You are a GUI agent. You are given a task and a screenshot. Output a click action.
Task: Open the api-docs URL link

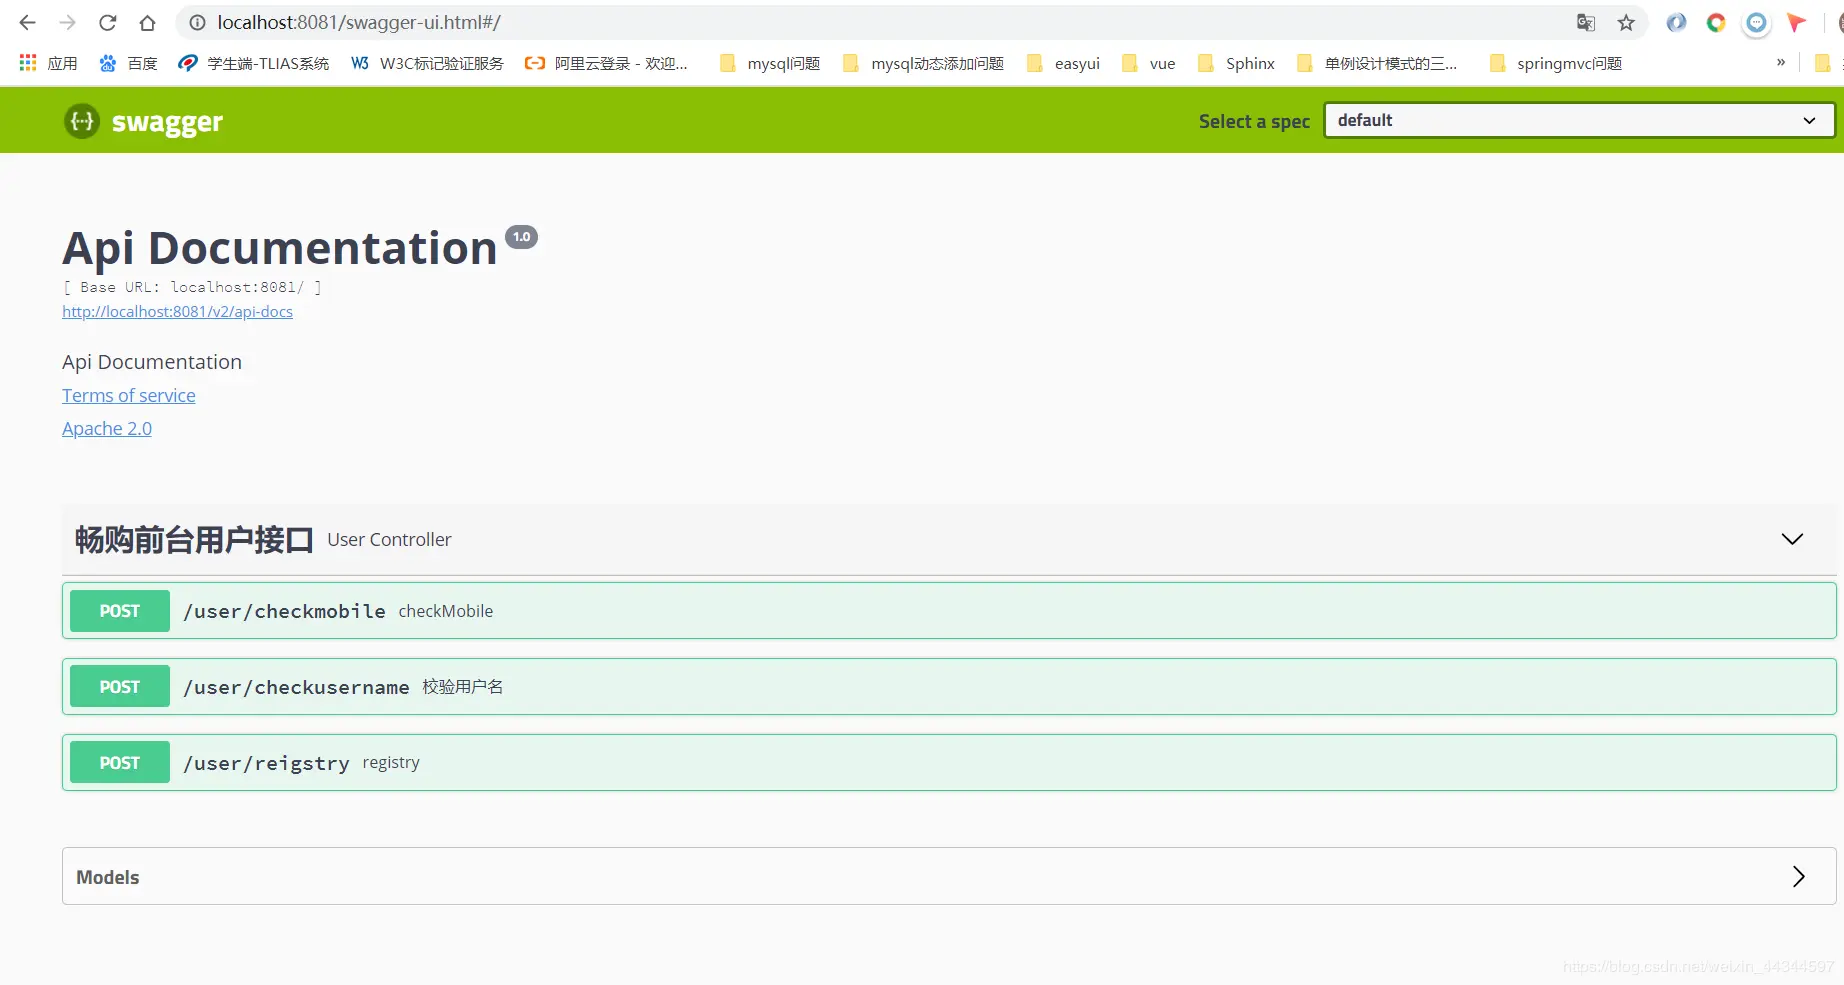(x=177, y=312)
